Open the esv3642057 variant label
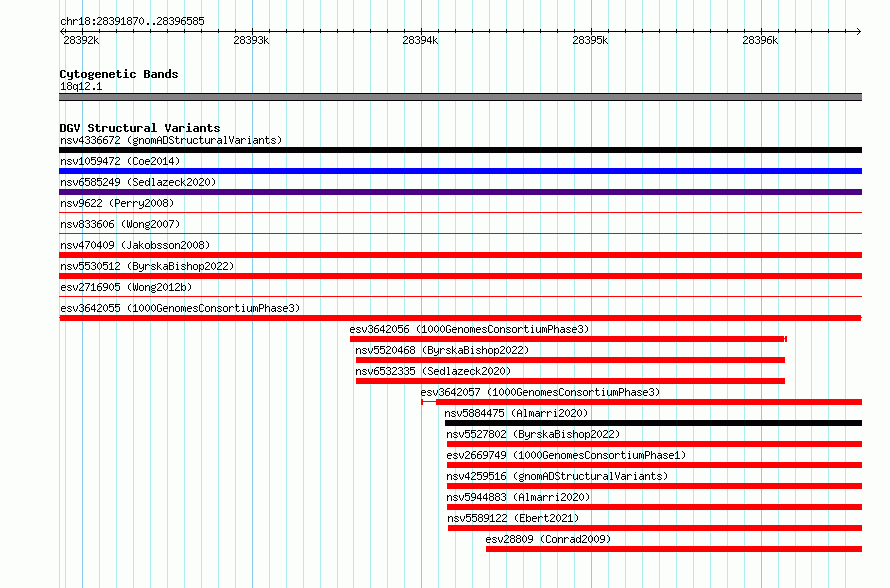The image size is (890, 588). coord(540,392)
